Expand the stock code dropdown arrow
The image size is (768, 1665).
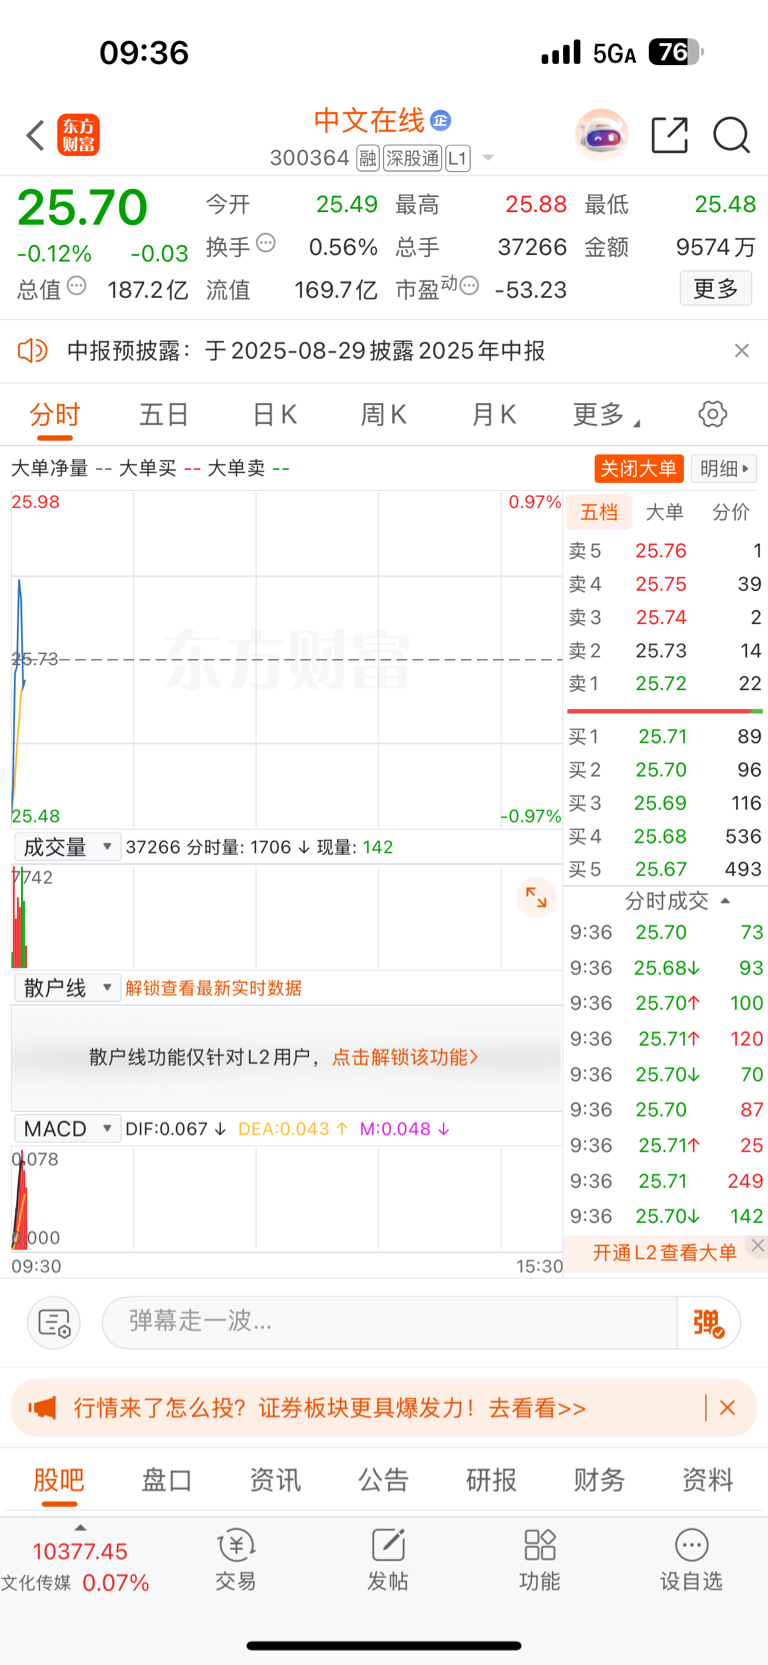pos(488,158)
